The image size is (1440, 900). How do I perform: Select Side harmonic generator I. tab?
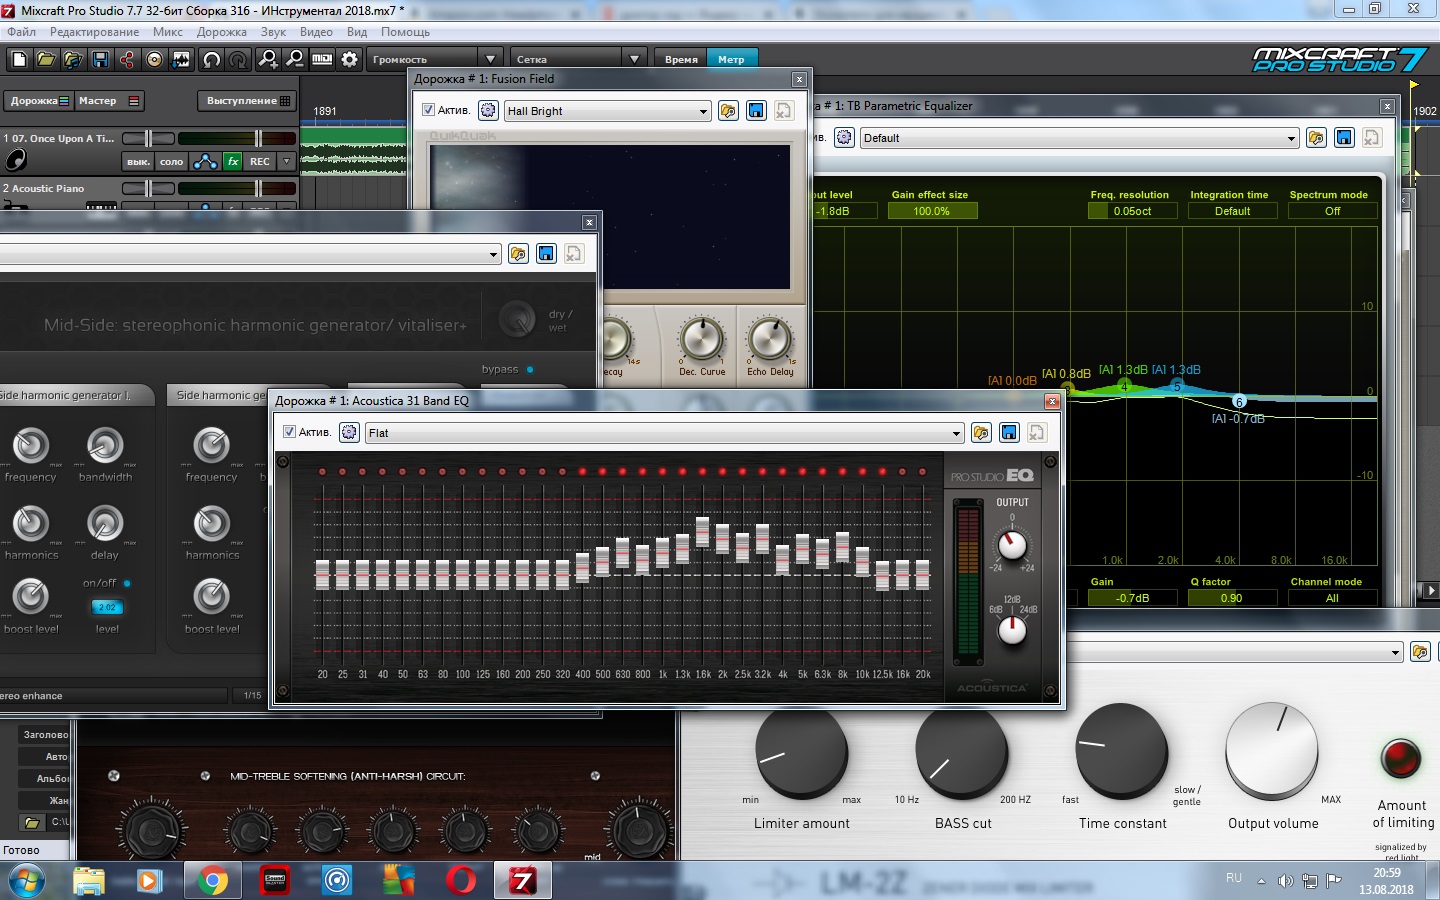point(77,395)
